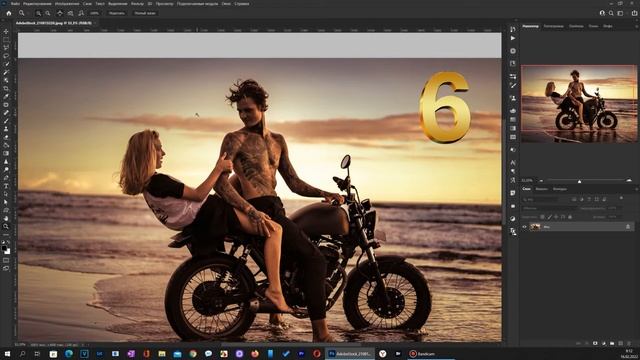Viewport: 640px width, 360px height.
Task: Toggle layer filtering switch in Layers panel
Action: tap(621, 198)
